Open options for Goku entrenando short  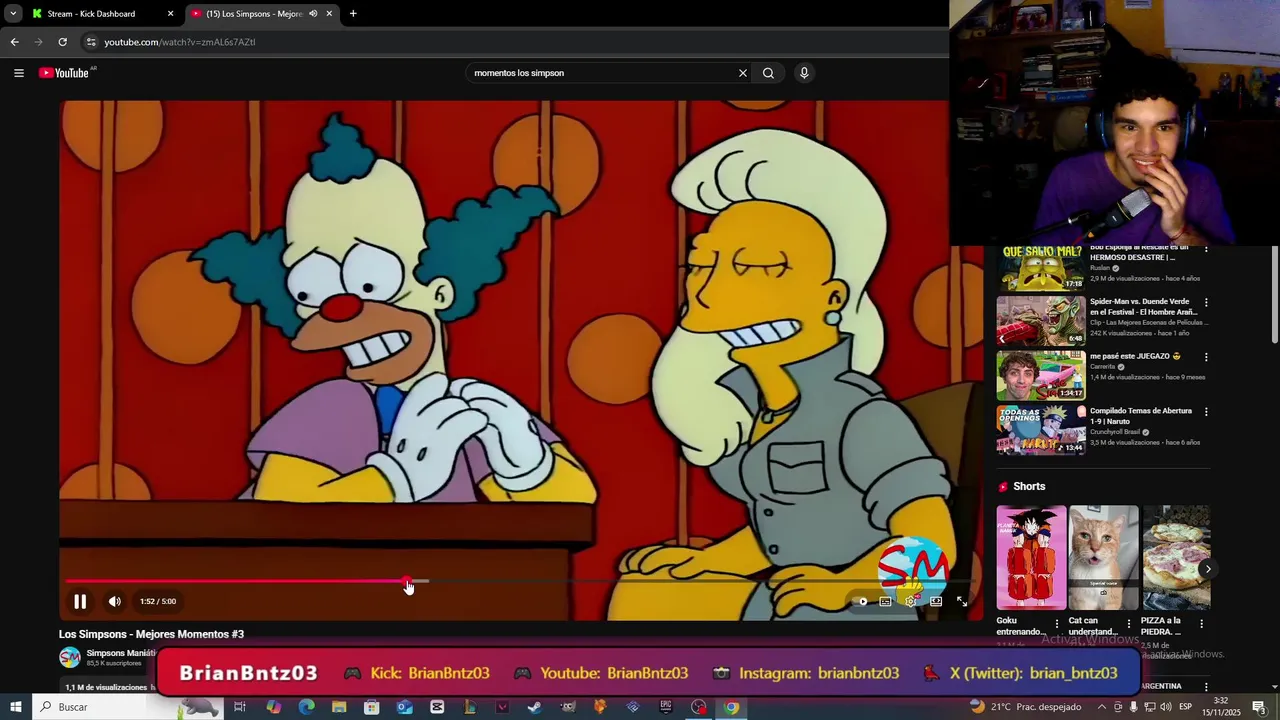(x=1057, y=624)
